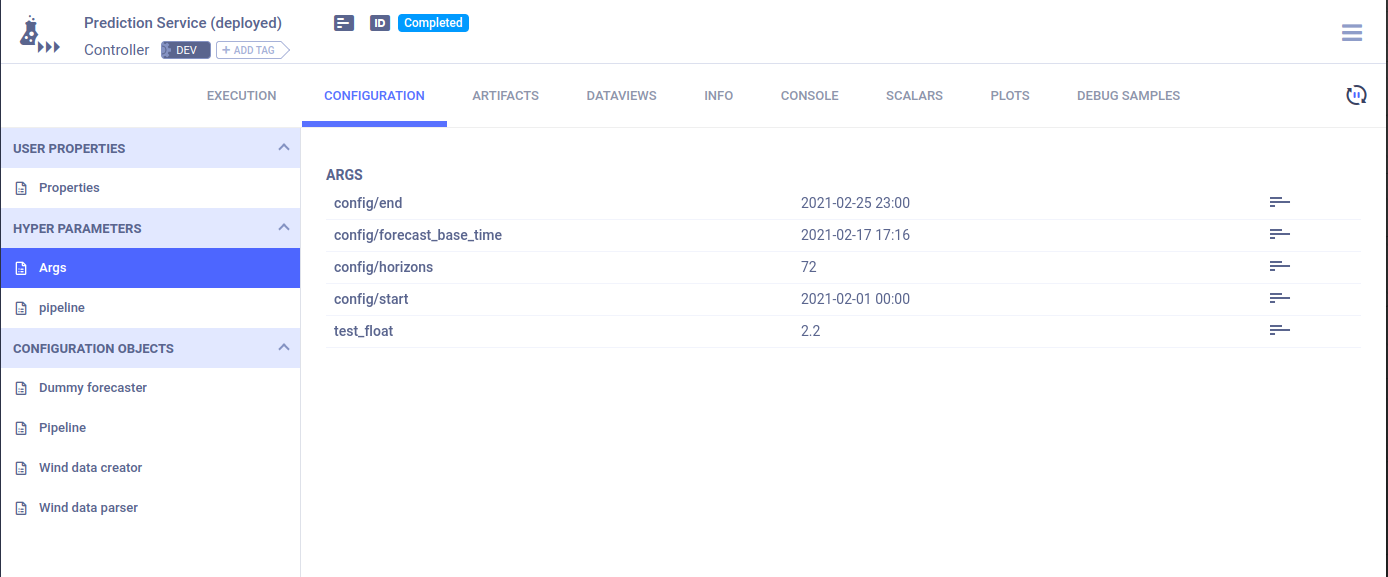The width and height of the screenshot is (1388, 577).
Task: Go to the Console tab
Action: coord(809,96)
